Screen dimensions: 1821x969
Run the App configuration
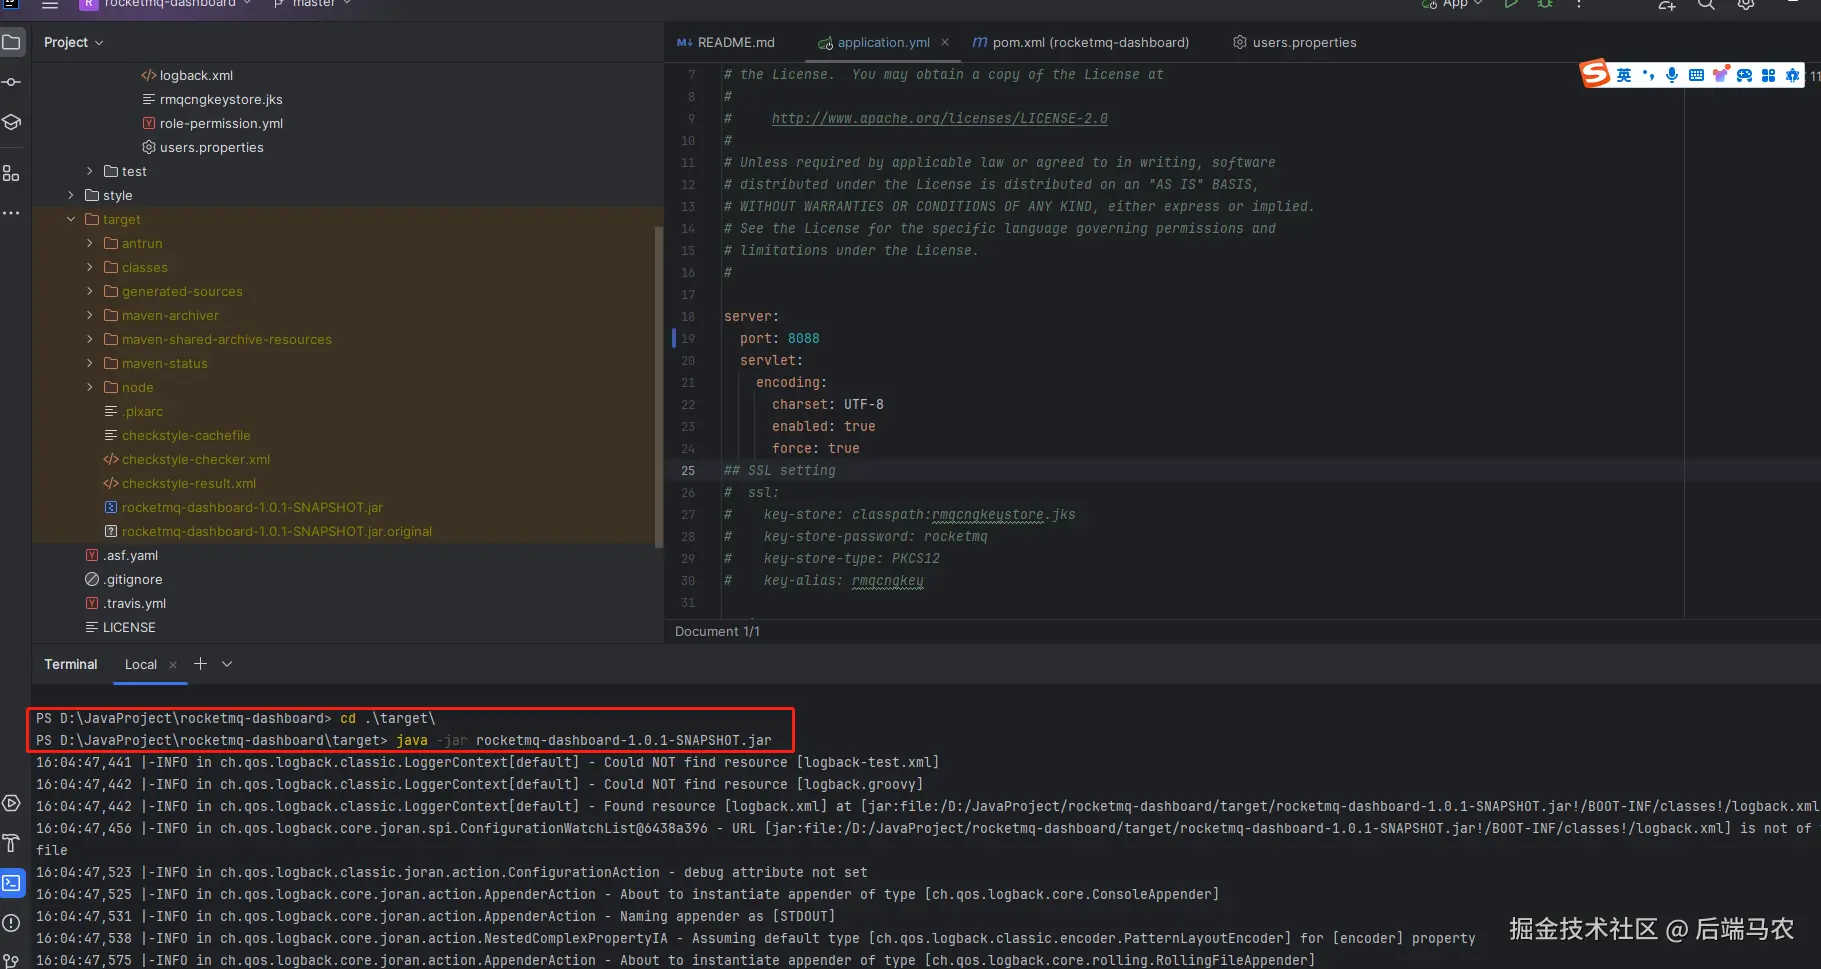point(1511,4)
